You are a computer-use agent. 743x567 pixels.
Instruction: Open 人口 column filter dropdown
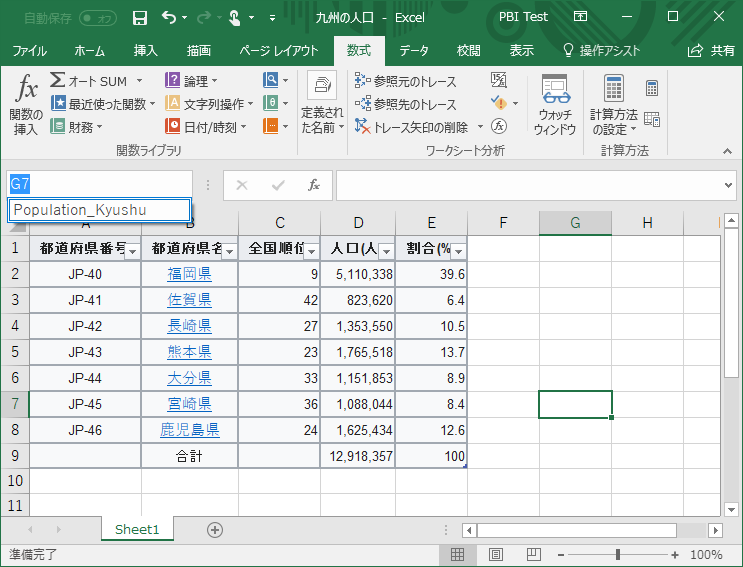click(x=387, y=252)
